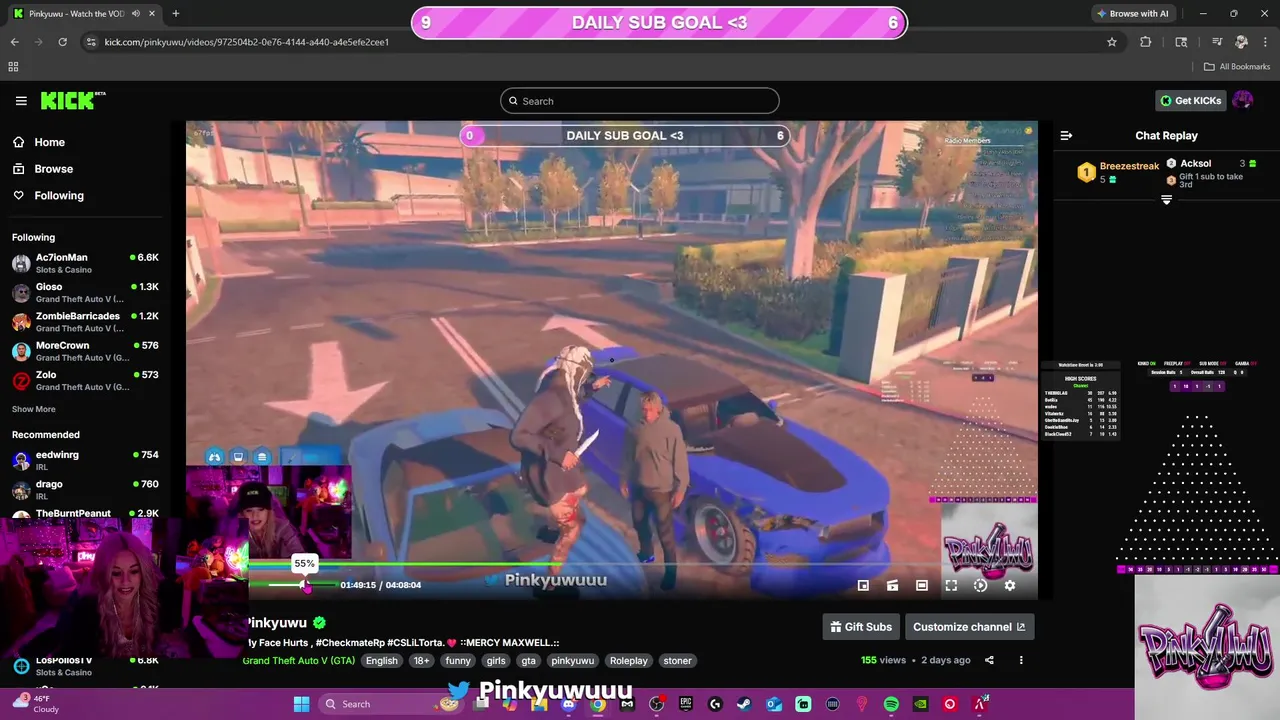Open All Bookmarks folder
Image resolution: width=1280 pixels, height=720 pixels.
(1237, 67)
